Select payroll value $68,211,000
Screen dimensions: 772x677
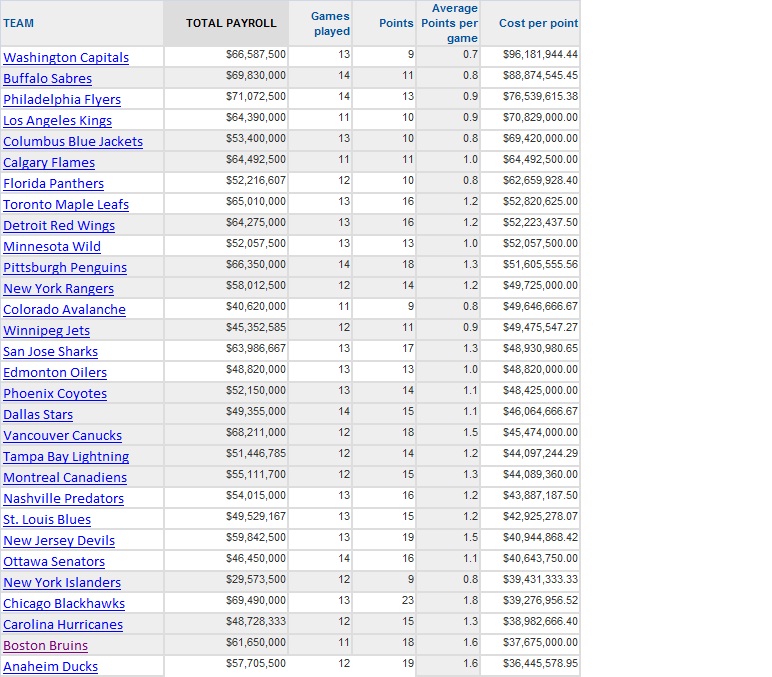point(256,432)
